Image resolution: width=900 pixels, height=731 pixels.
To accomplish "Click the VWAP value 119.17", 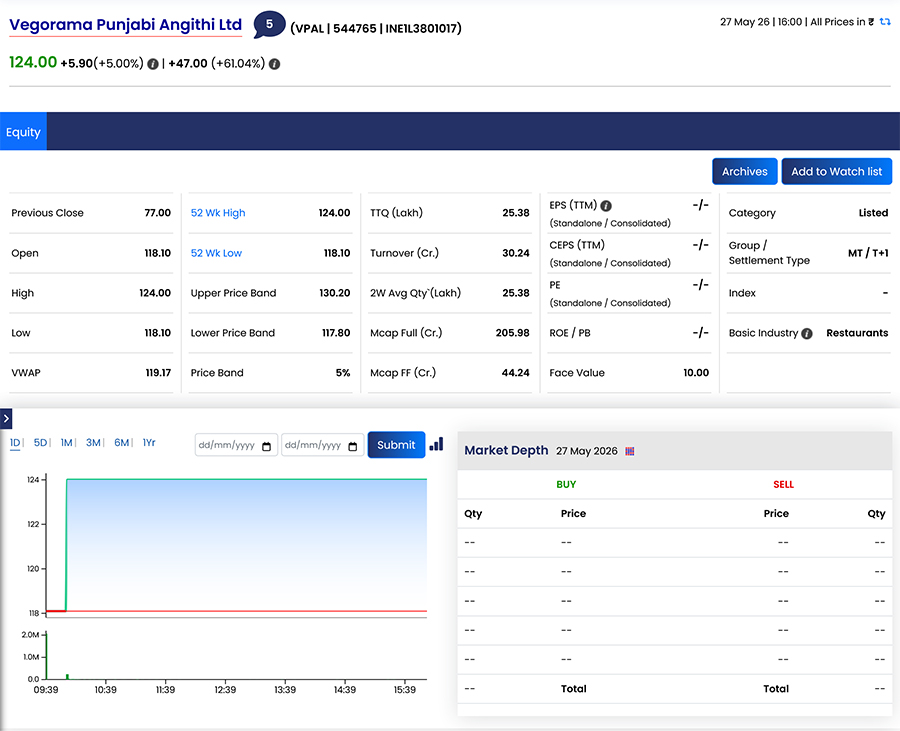I will (158, 373).
